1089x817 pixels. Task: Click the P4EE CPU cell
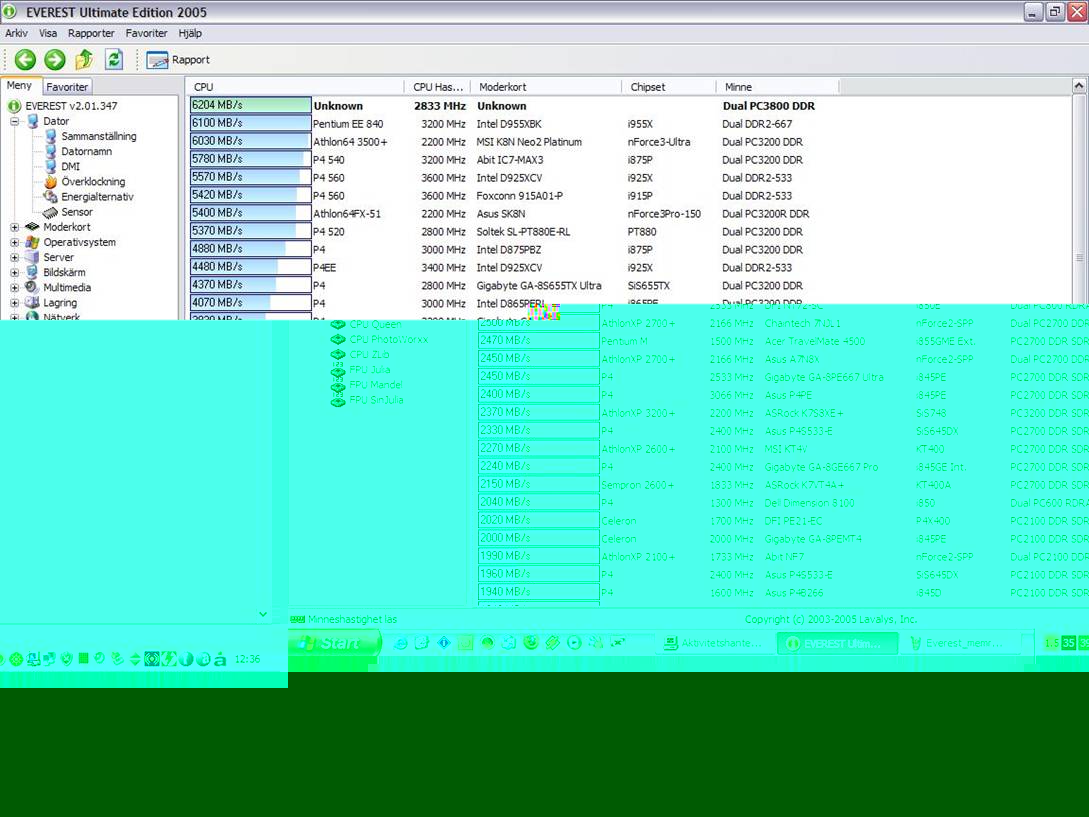[x=324, y=267]
